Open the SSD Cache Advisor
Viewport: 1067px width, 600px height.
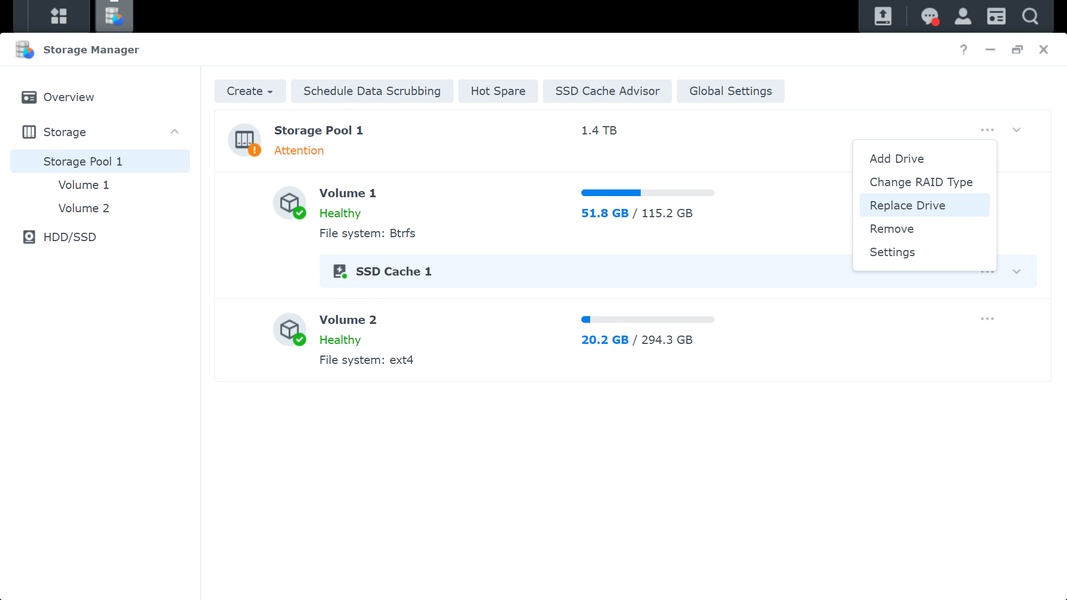pos(607,91)
